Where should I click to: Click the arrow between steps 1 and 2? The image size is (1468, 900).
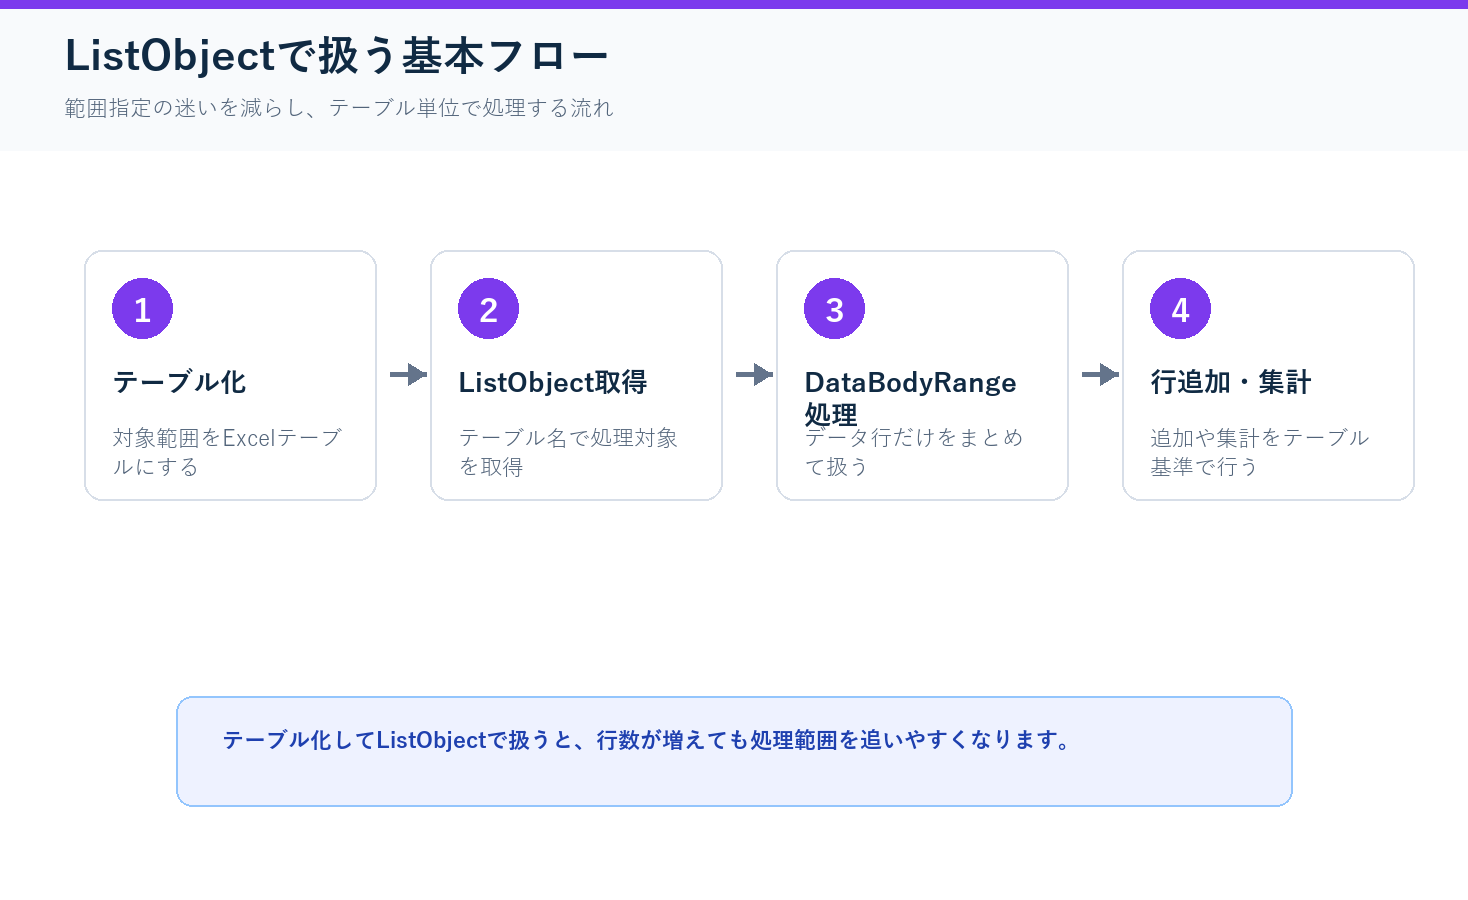pos(408,375)
